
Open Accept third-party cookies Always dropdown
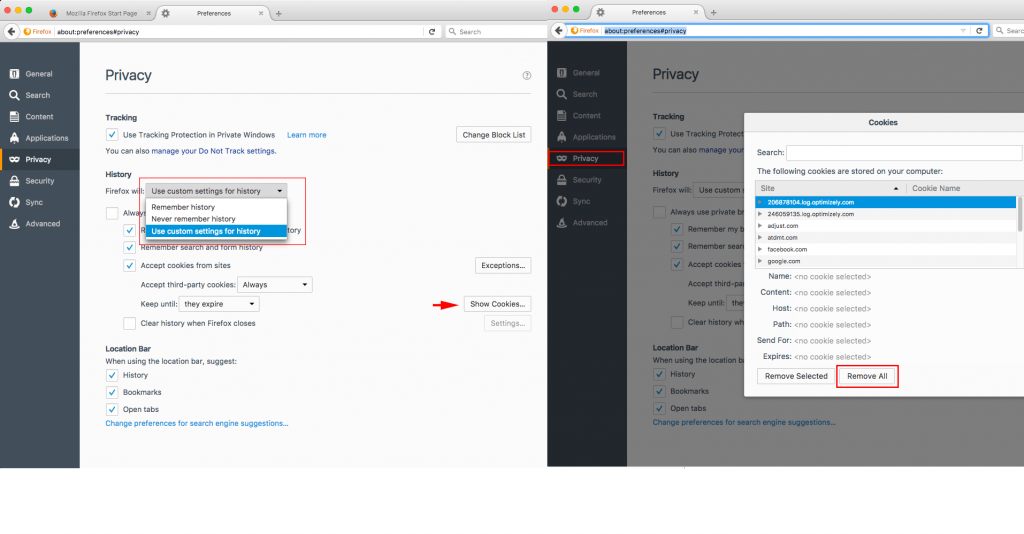[274, 285]
